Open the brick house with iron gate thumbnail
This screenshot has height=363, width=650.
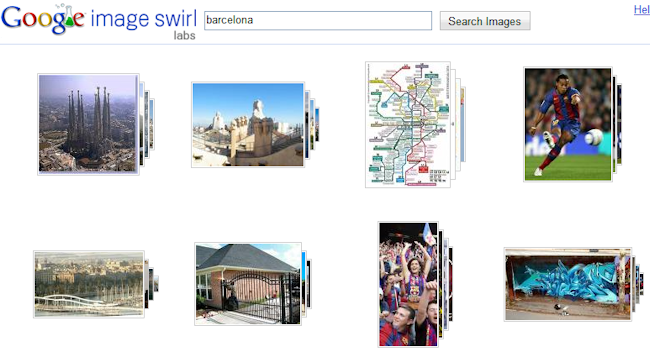(x=248, y=284)
